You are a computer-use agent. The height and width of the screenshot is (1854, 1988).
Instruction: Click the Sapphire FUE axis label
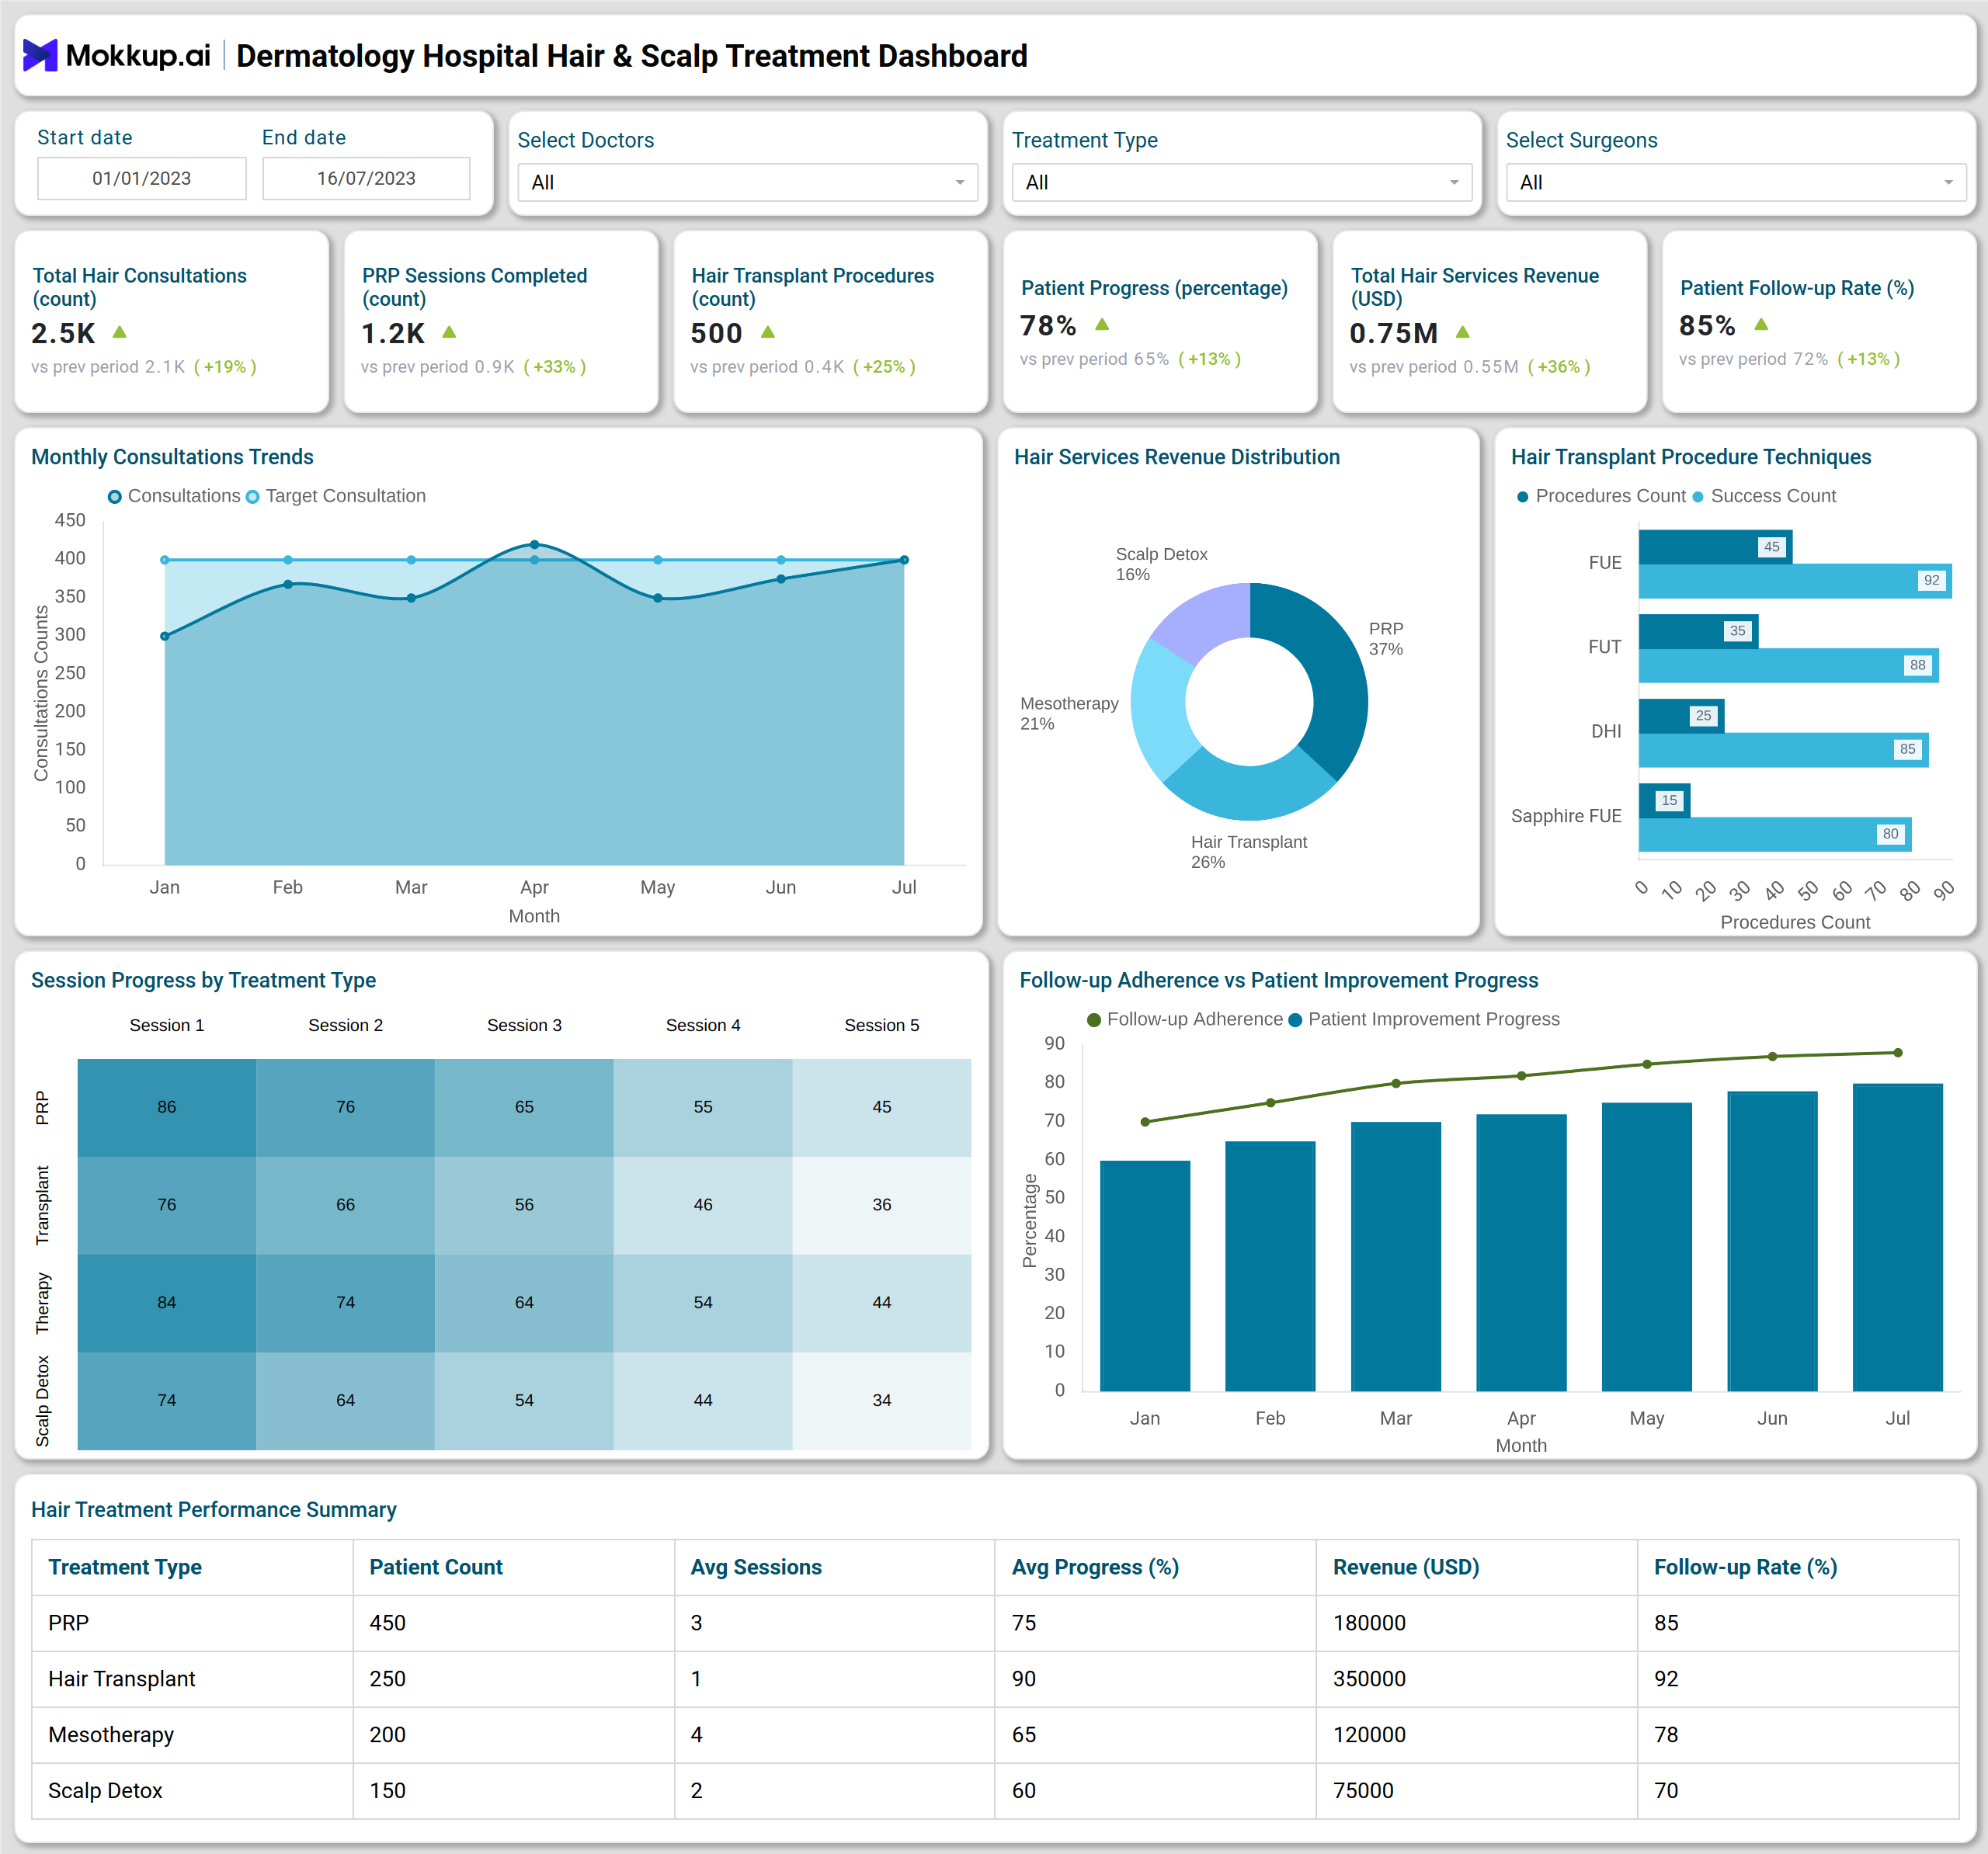[x=1566, y=816]
